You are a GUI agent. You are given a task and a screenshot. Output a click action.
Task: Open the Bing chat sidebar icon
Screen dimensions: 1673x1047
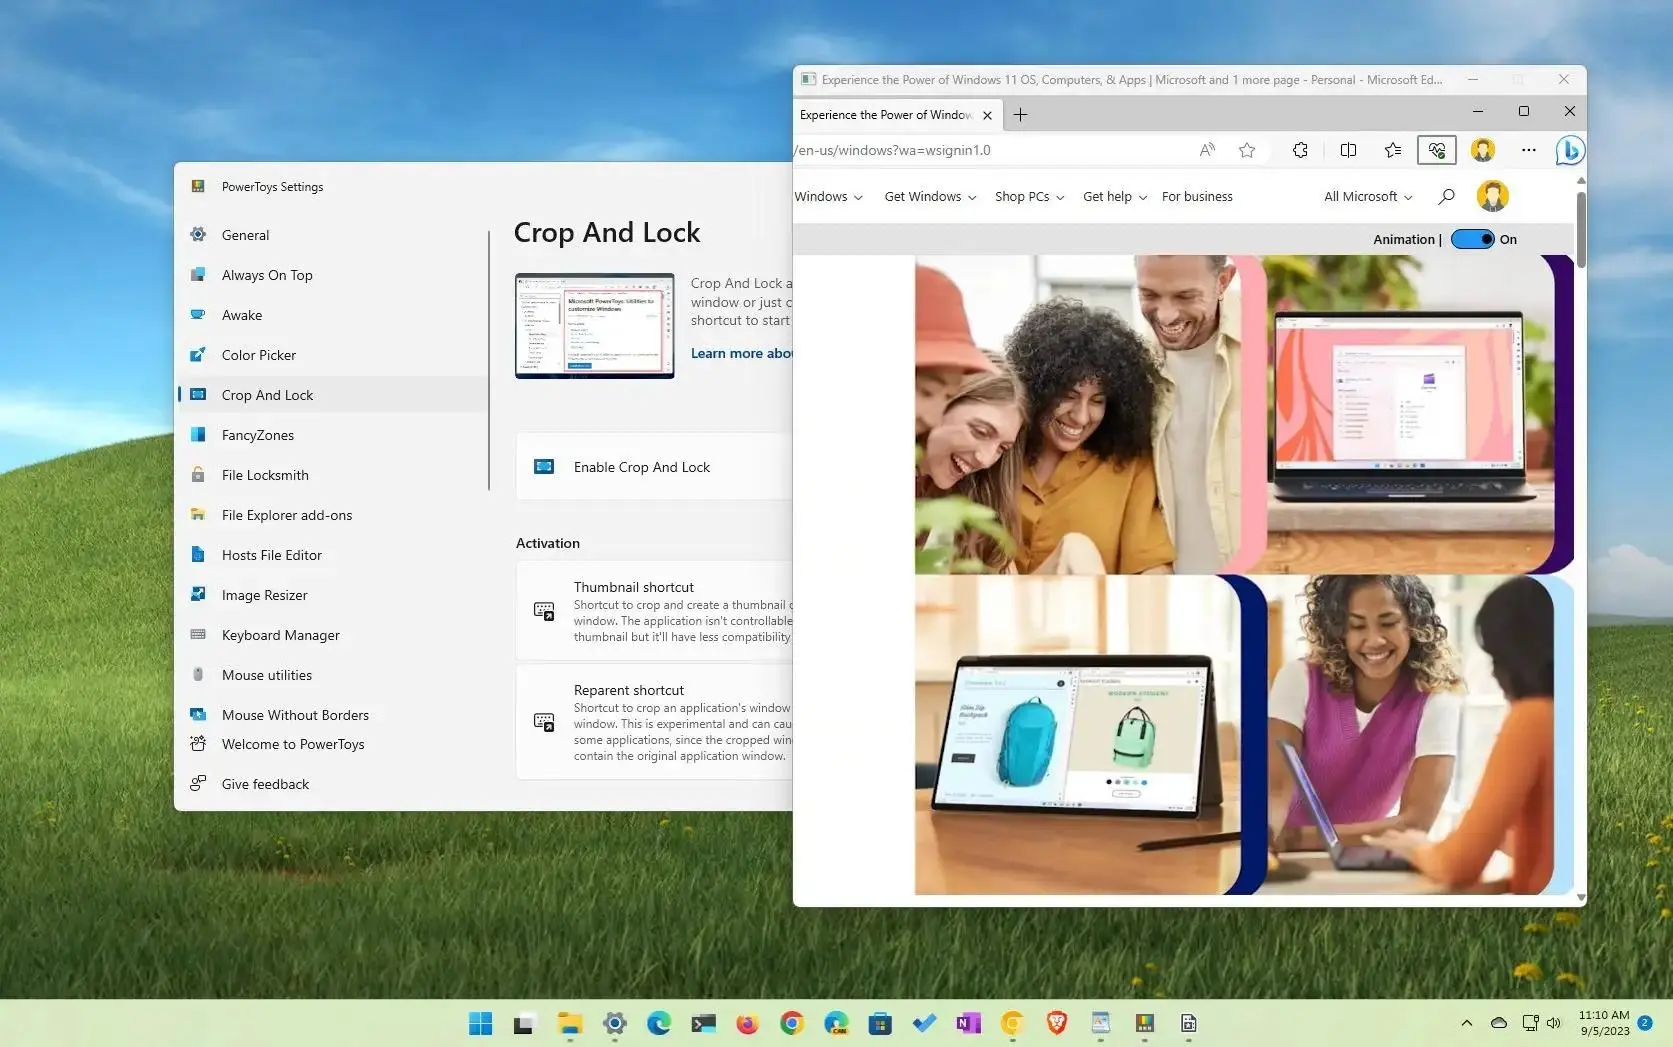(1569, 150)
